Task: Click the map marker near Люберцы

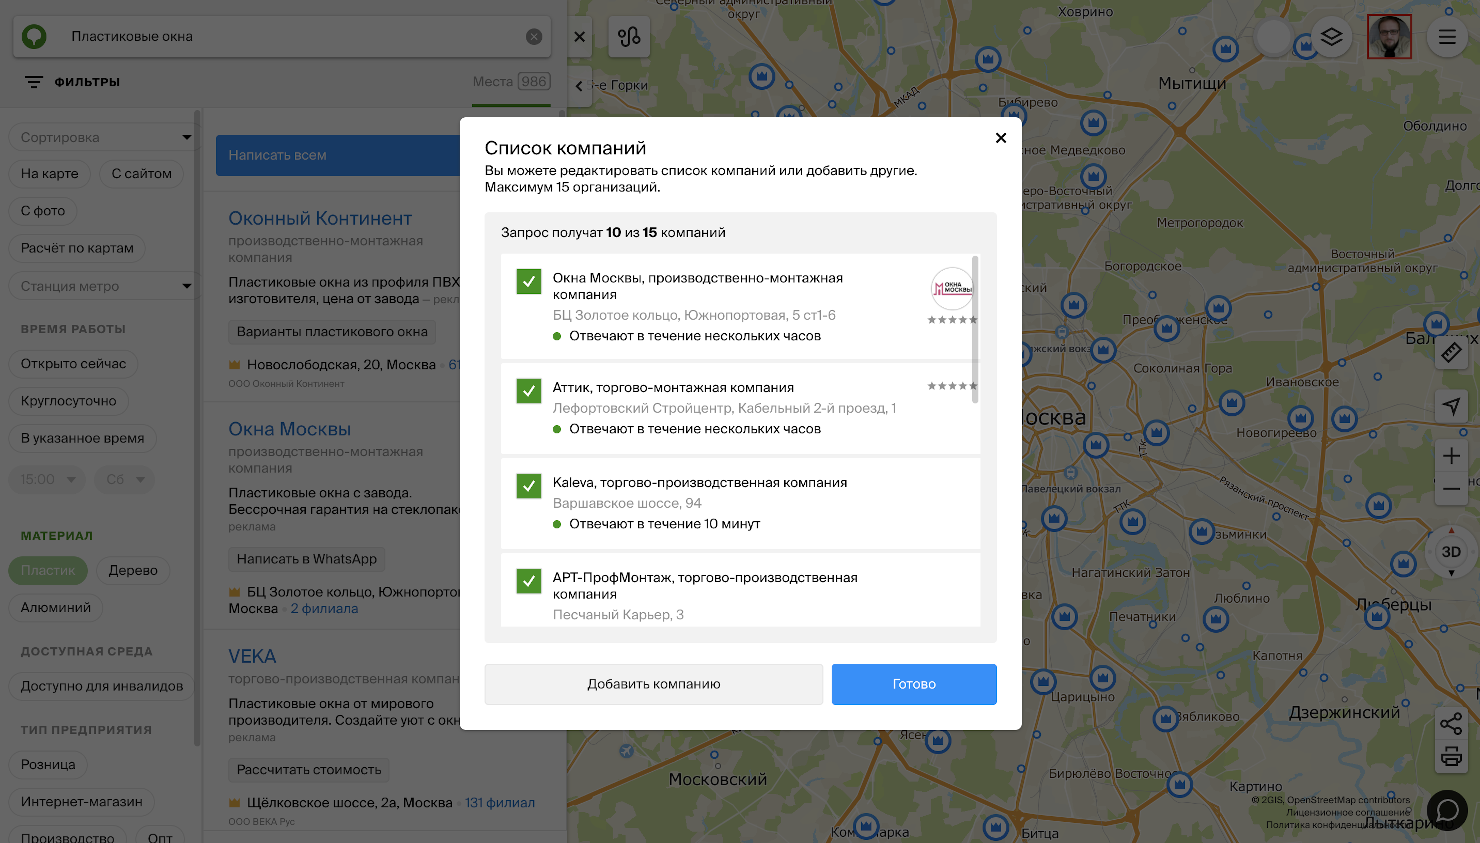Action: pos(1376,616)
